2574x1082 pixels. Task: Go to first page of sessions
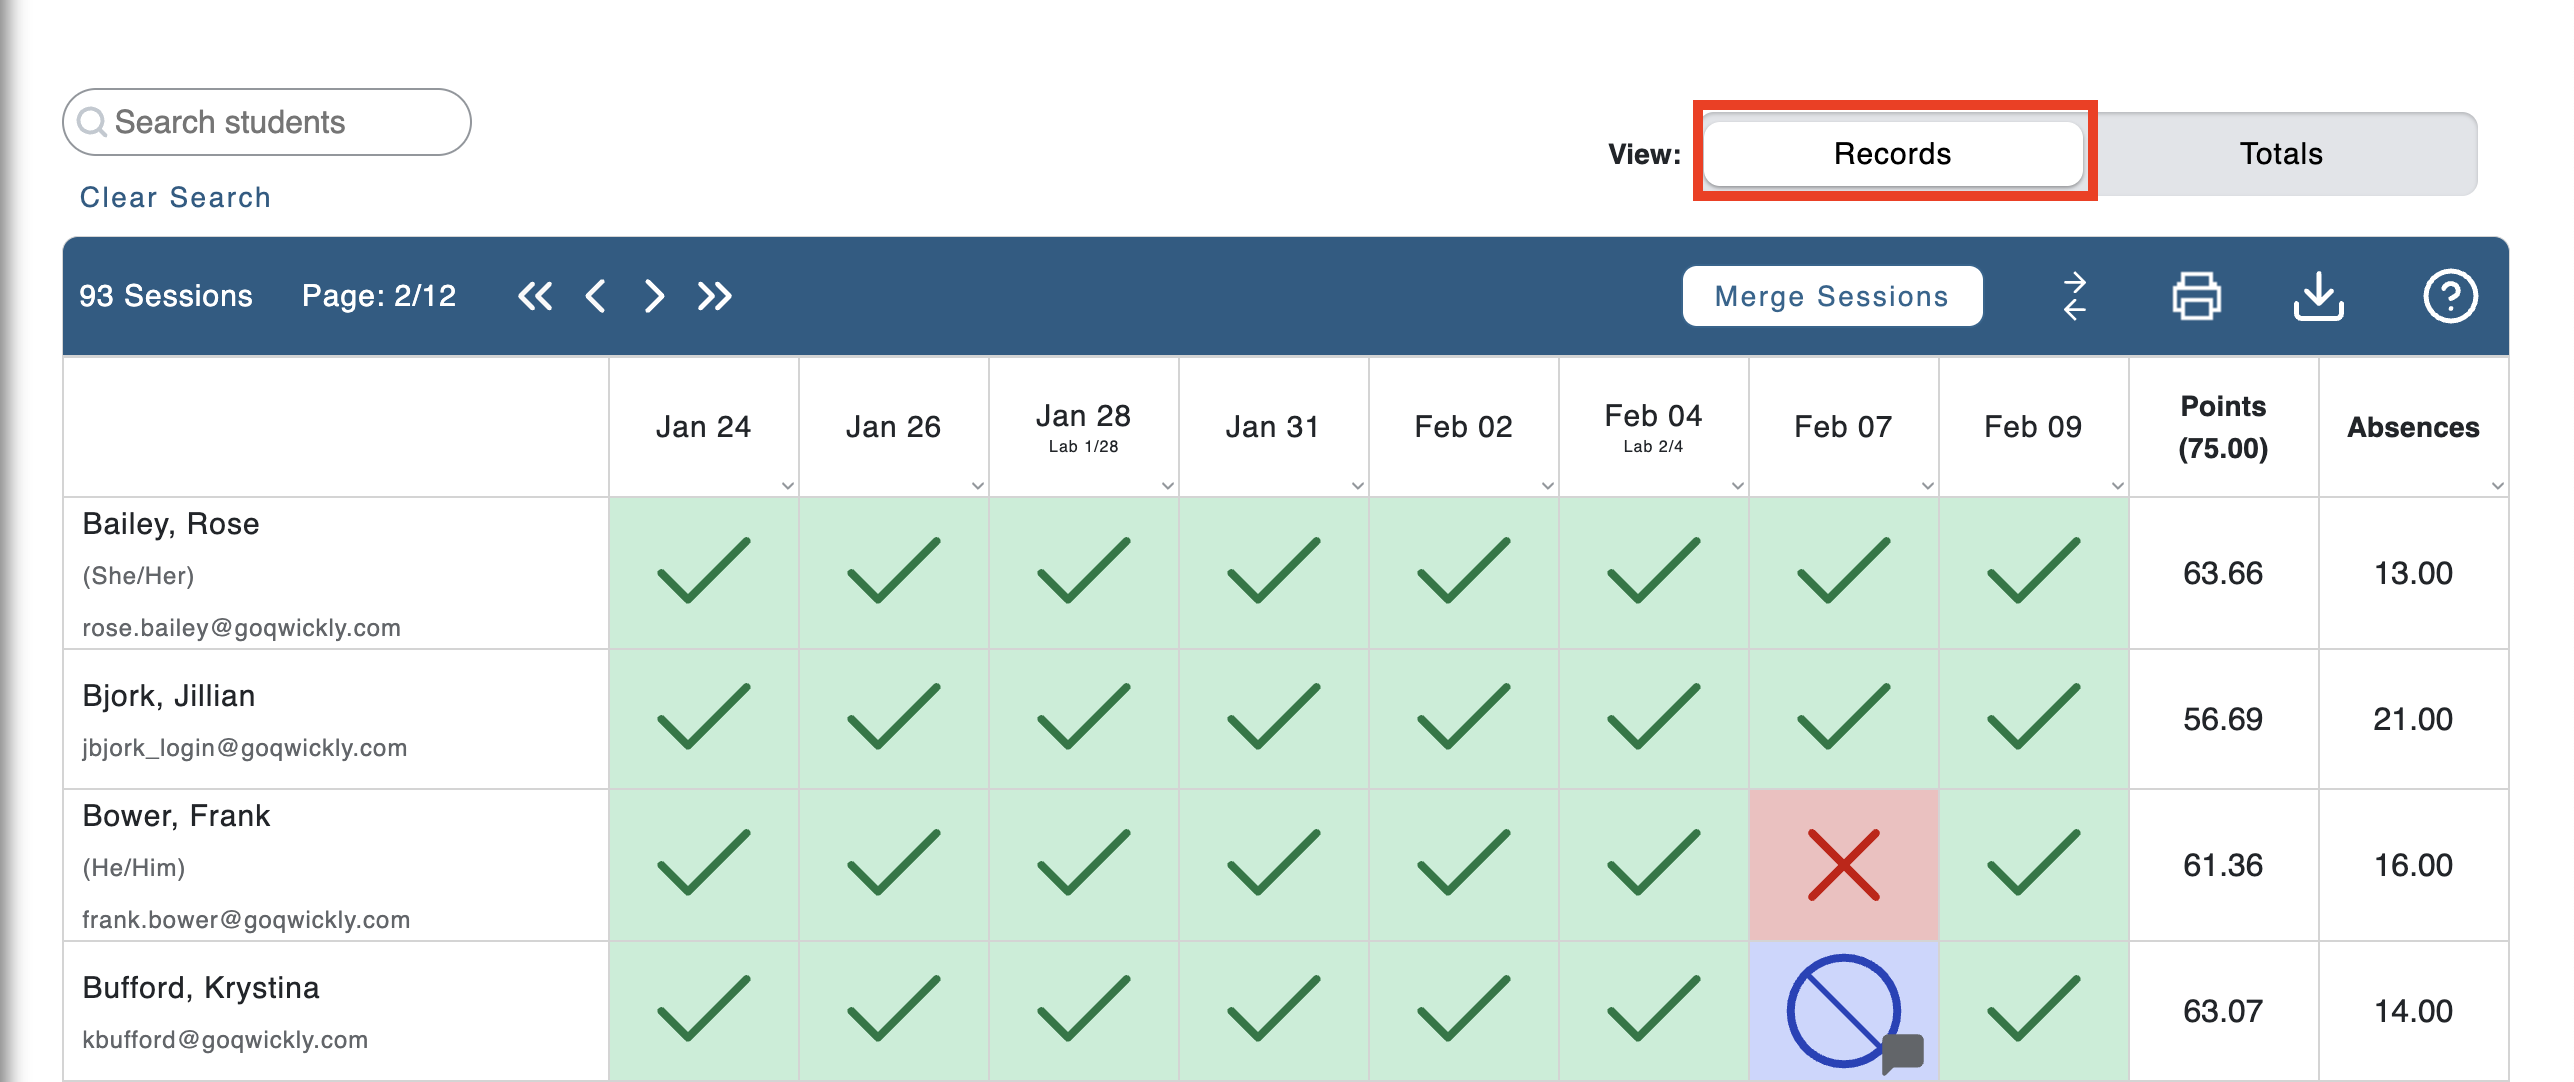coord(535,296)
